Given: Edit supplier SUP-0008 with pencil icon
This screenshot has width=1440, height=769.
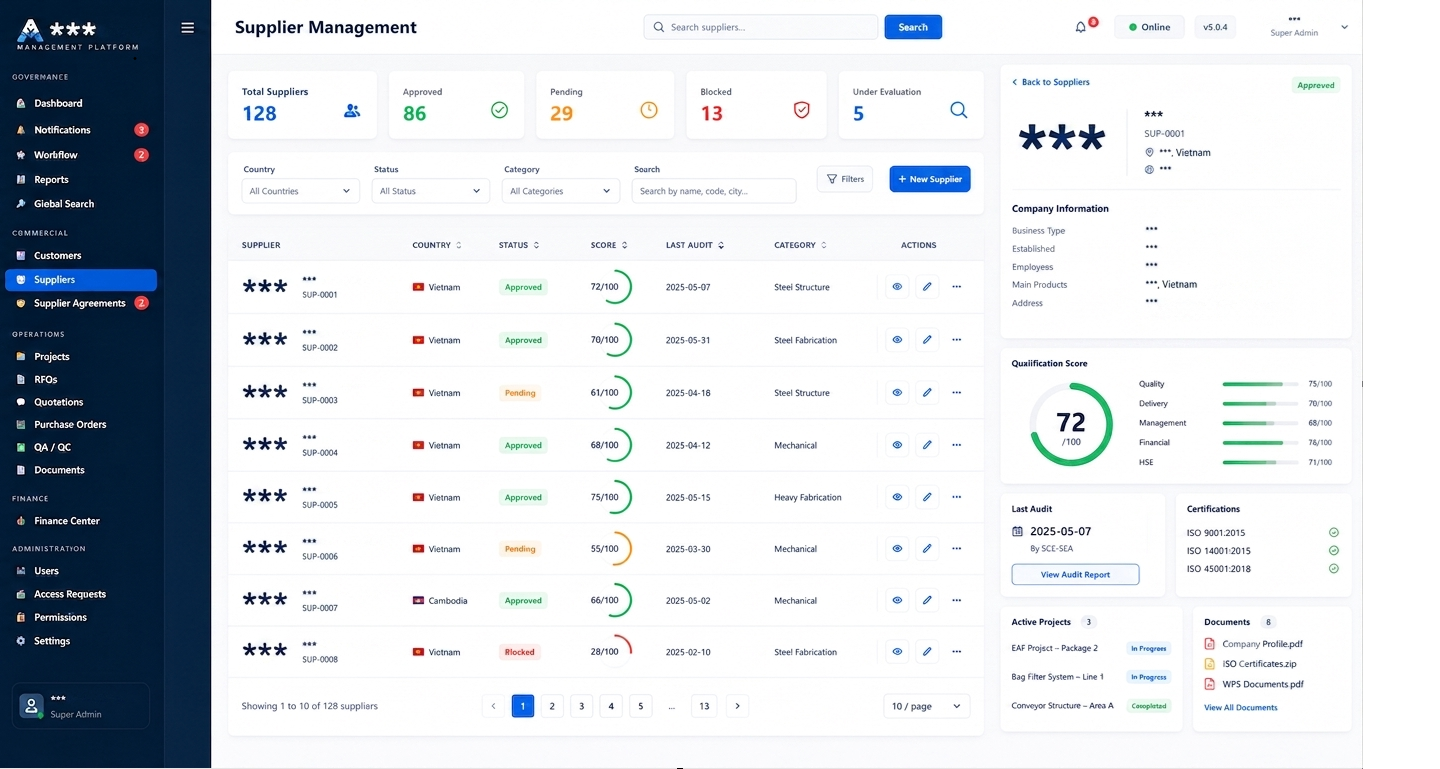Looking at the screenshot, I should [927, 652].
